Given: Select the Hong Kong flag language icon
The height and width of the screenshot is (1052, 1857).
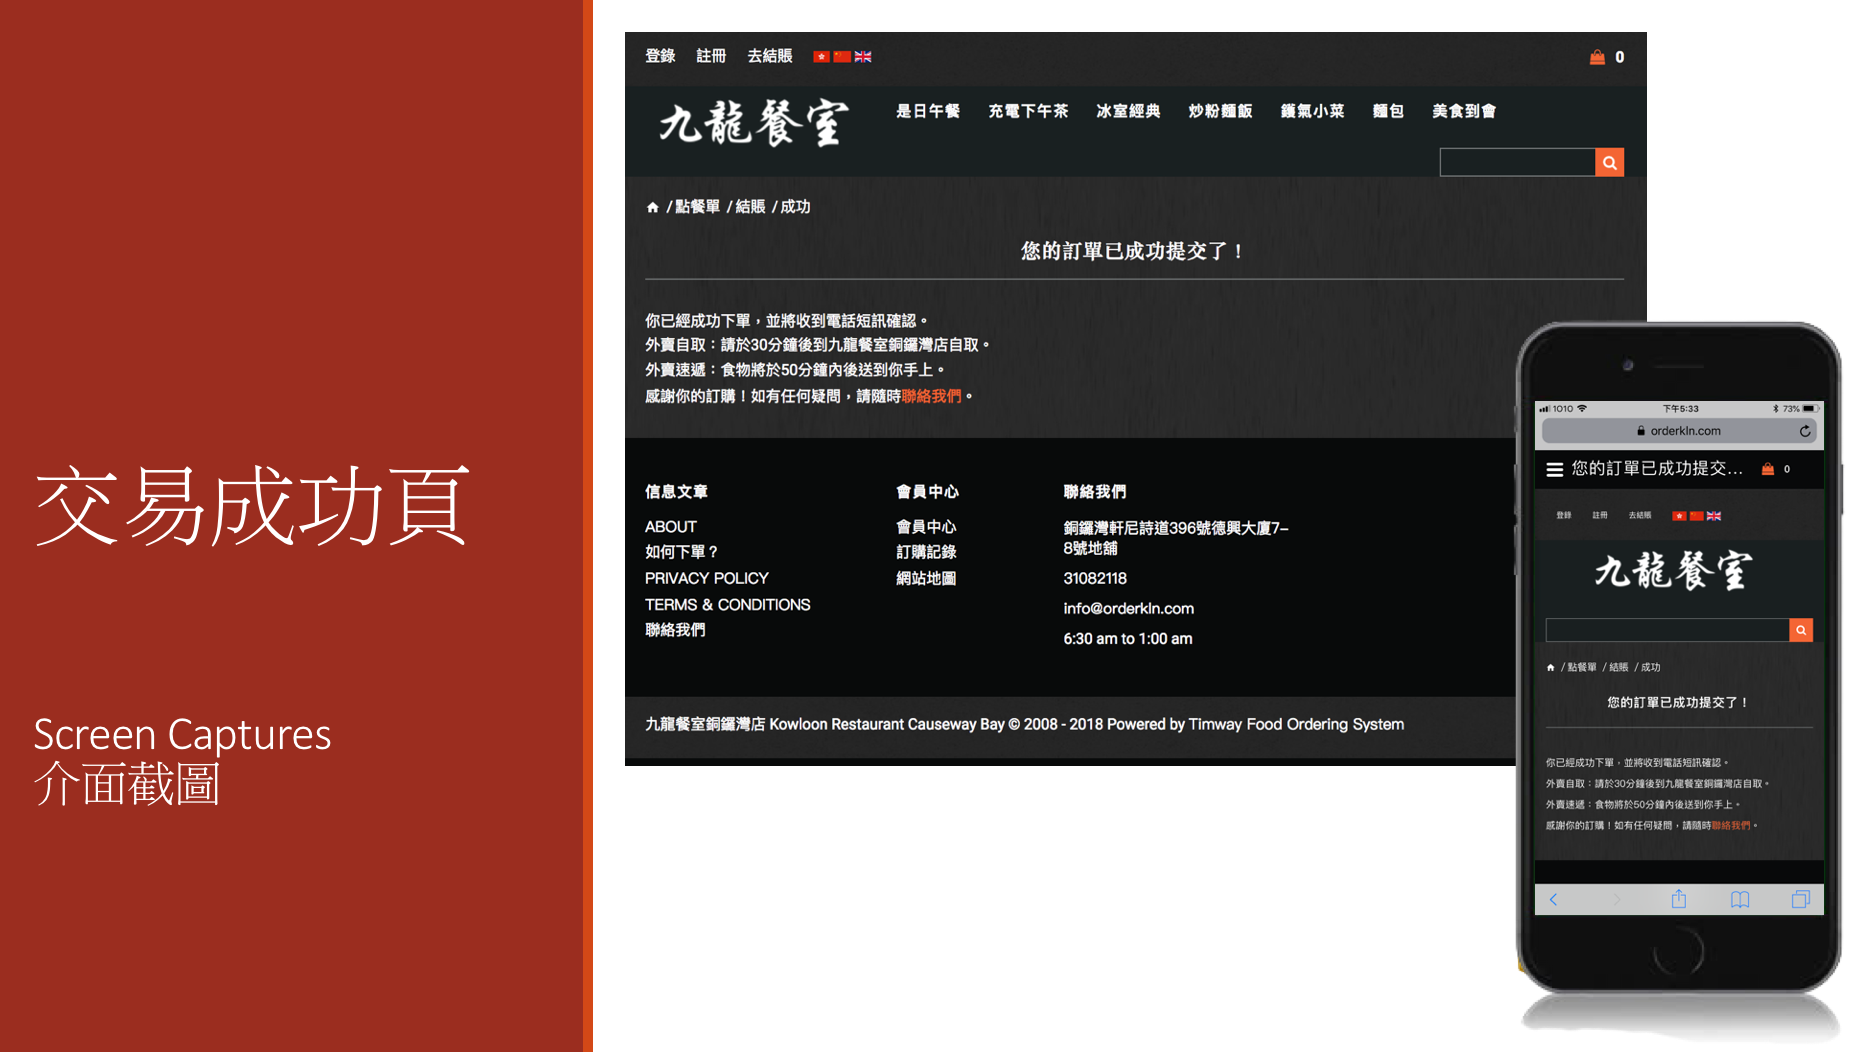Looking at the screenshot, I should (x=821, y=57).
